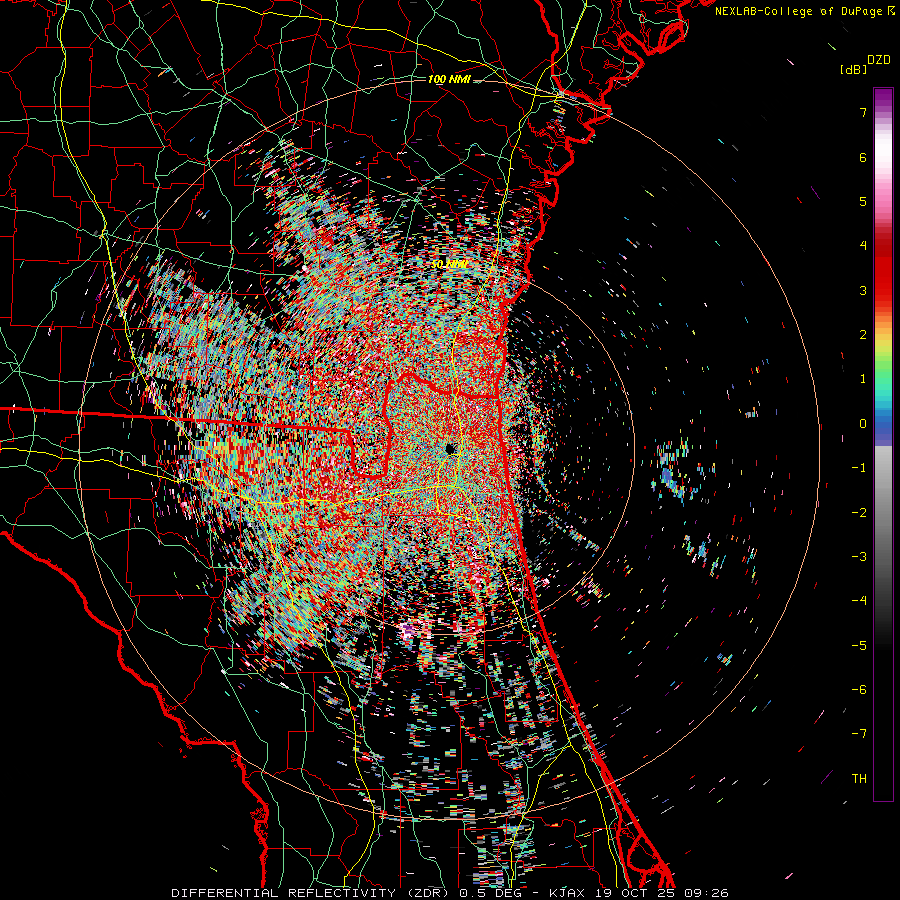
Task: Click the TH label on the color scale
Action: [859, 778]
